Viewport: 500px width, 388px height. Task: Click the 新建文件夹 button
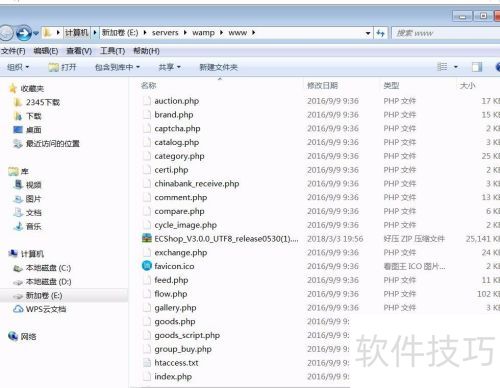click(x=218, y=67)
